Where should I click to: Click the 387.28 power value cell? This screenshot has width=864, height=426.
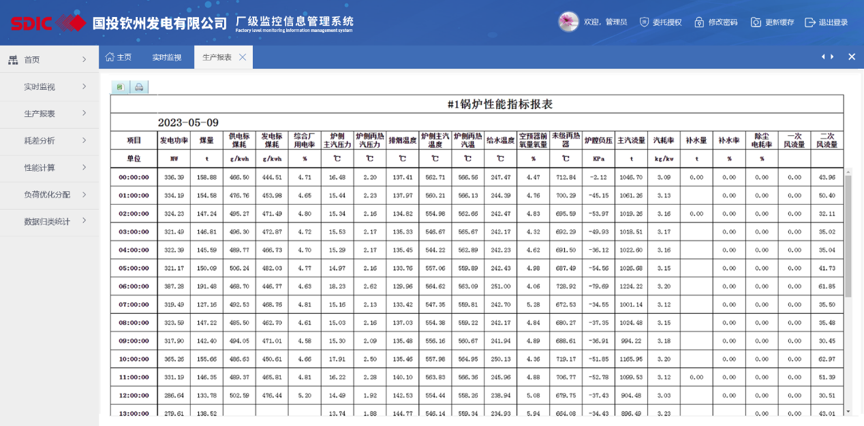173,286
